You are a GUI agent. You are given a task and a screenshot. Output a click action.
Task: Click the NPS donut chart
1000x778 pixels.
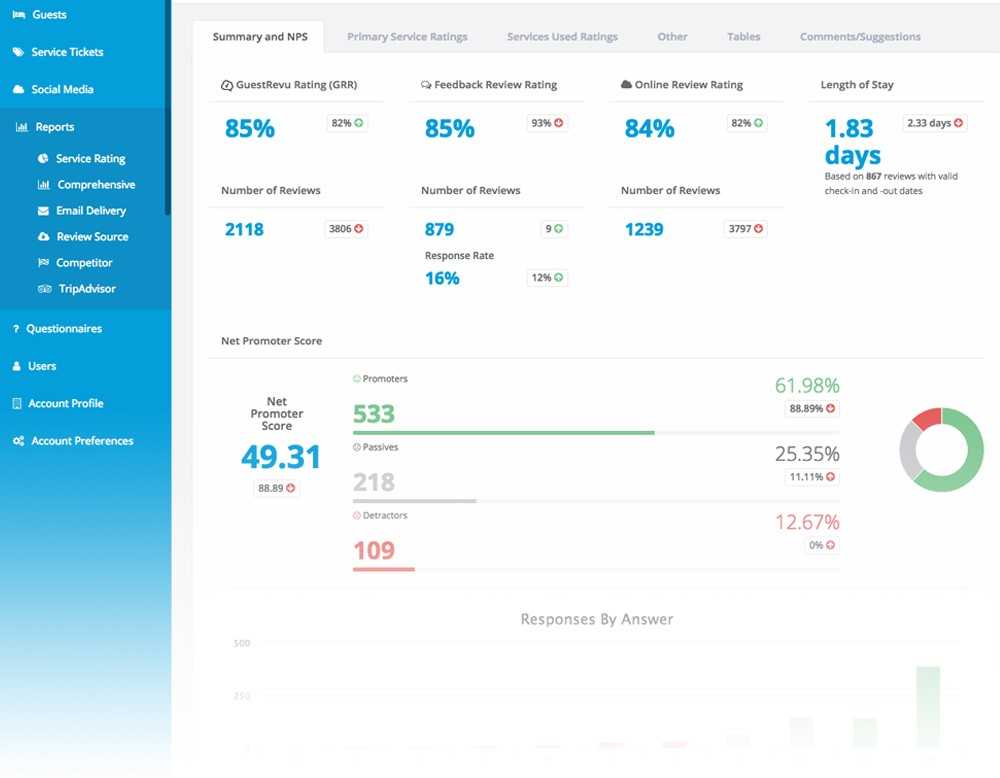pos(941,449)
